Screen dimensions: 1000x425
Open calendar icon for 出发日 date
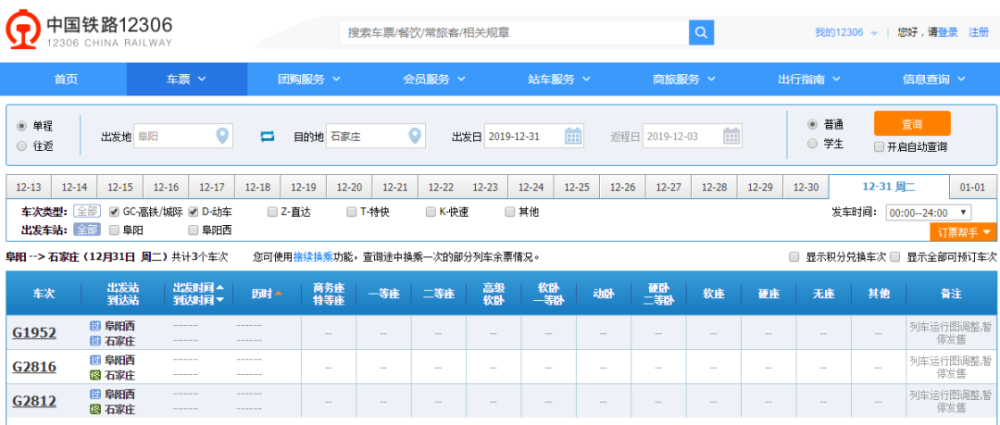573,136
